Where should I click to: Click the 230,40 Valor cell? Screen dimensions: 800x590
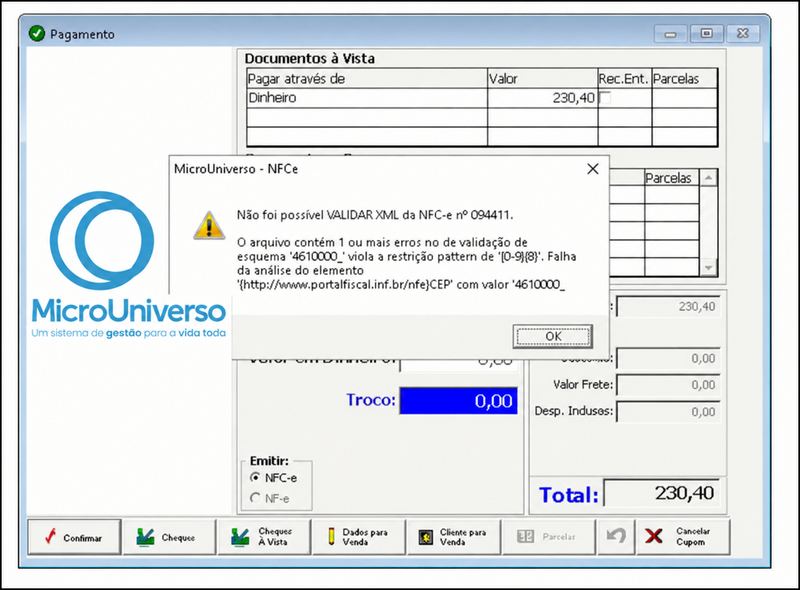(542, 98)
